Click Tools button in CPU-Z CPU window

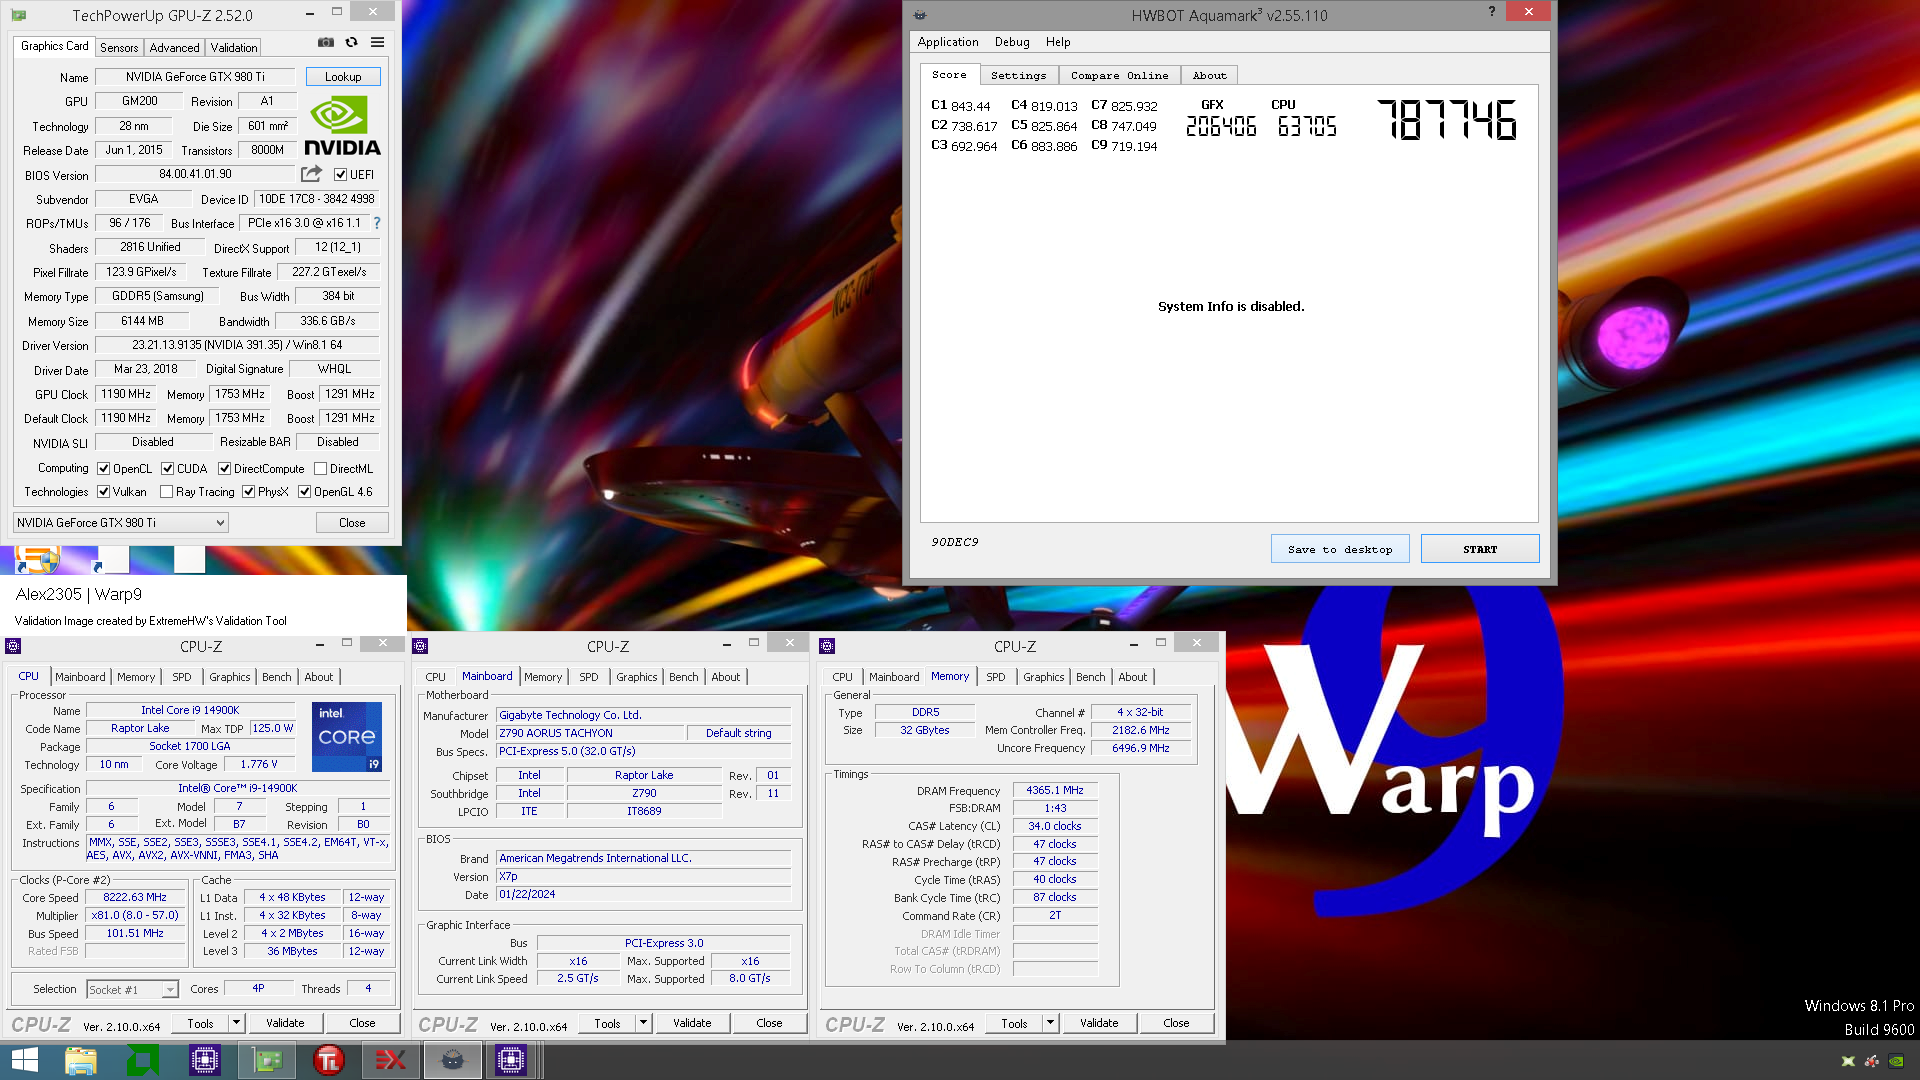[x=200, y=1023]
